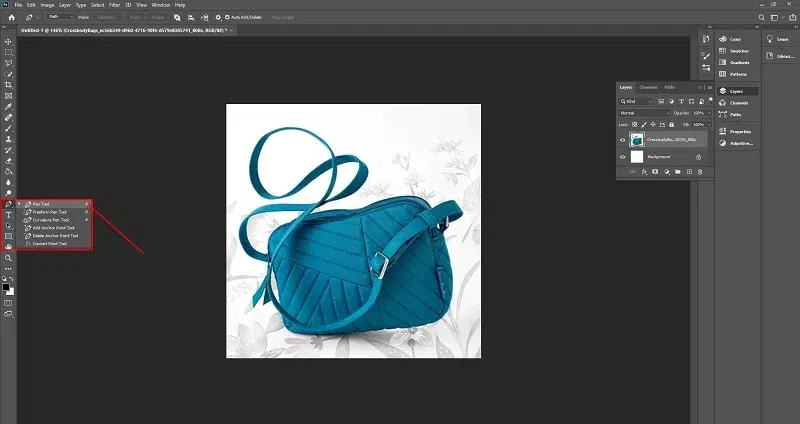This screenshot has height=424, width=800.
Task: Hide the CrossbodyBag layer eye icon
Action: click(x=622, y=140)
